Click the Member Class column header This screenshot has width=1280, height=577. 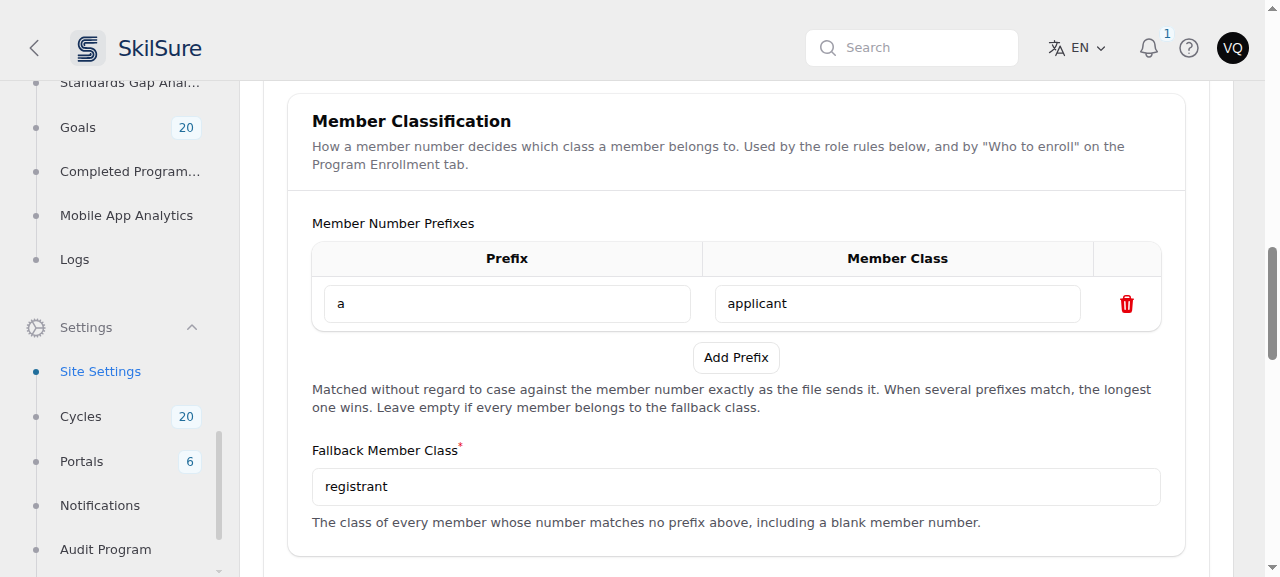click(898, 259)
